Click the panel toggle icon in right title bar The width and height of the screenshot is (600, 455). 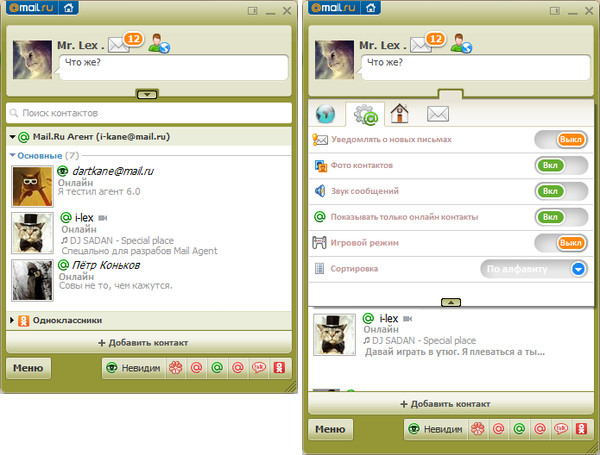[x=555, y=11]
